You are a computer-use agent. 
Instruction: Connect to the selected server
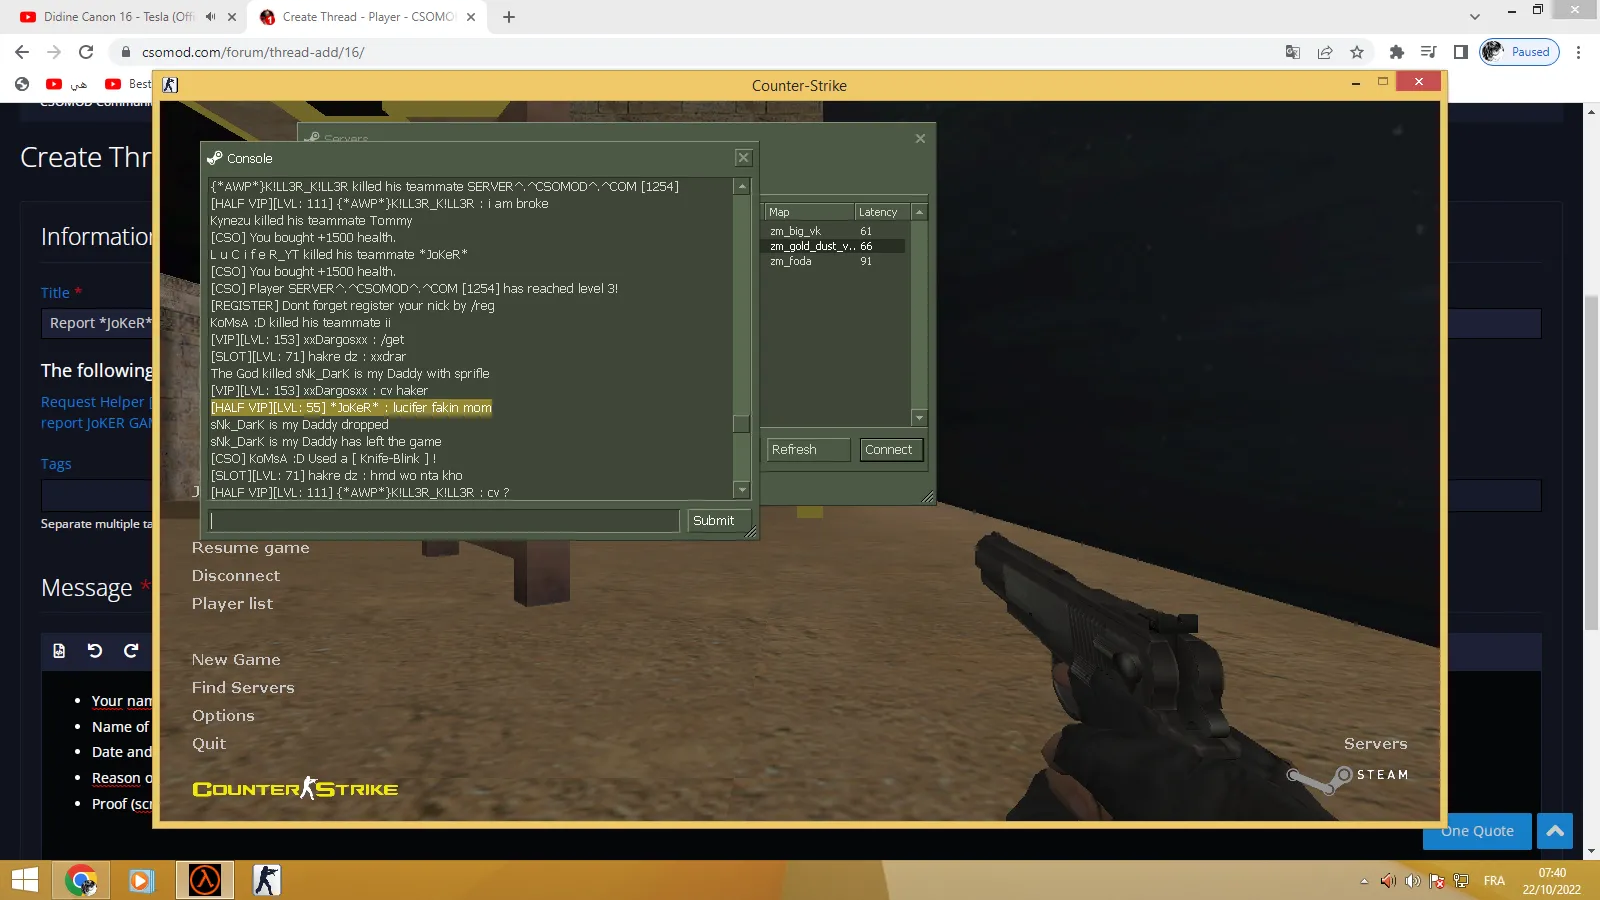point(890,450)
